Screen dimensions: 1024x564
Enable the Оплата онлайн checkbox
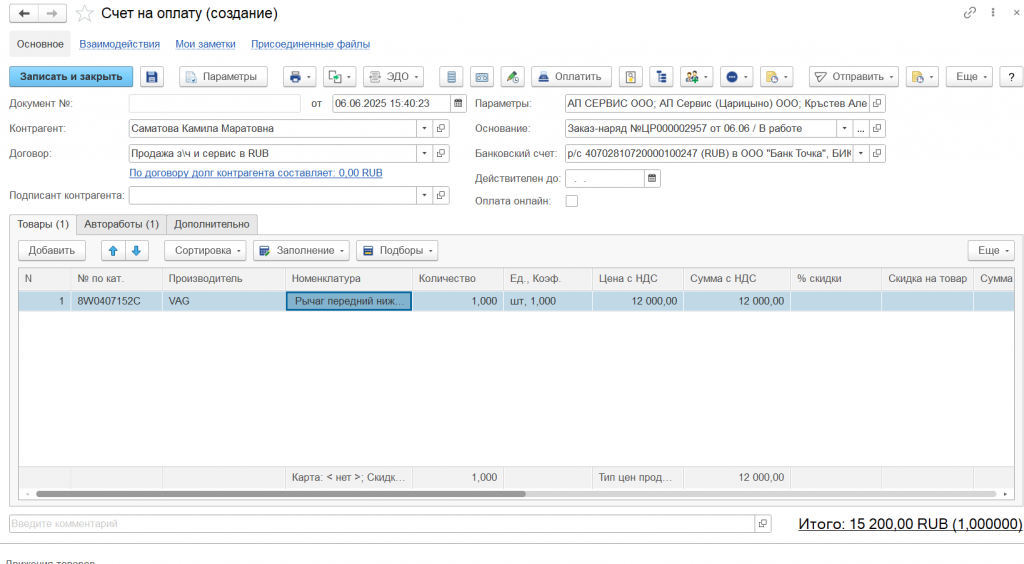pos(572,201)
